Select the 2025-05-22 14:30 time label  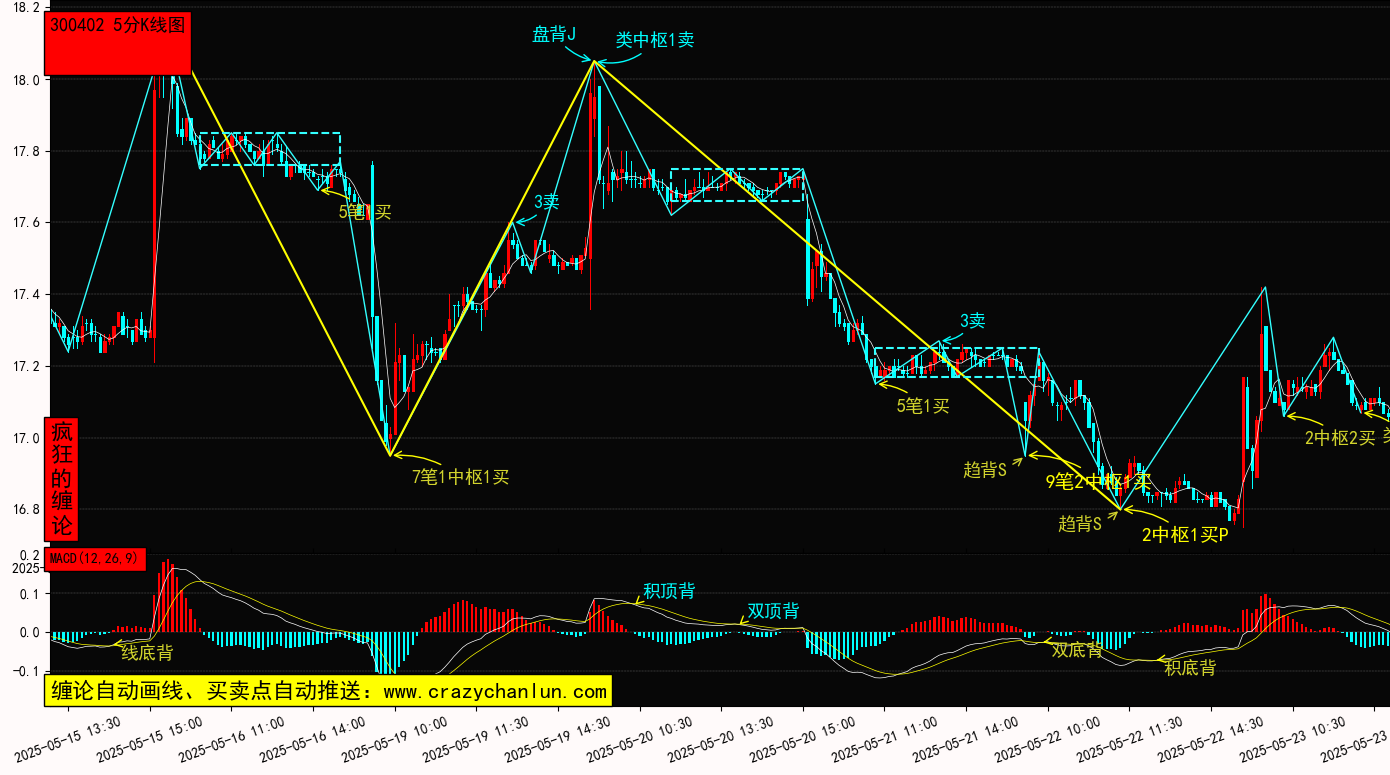coord(1211,738)
